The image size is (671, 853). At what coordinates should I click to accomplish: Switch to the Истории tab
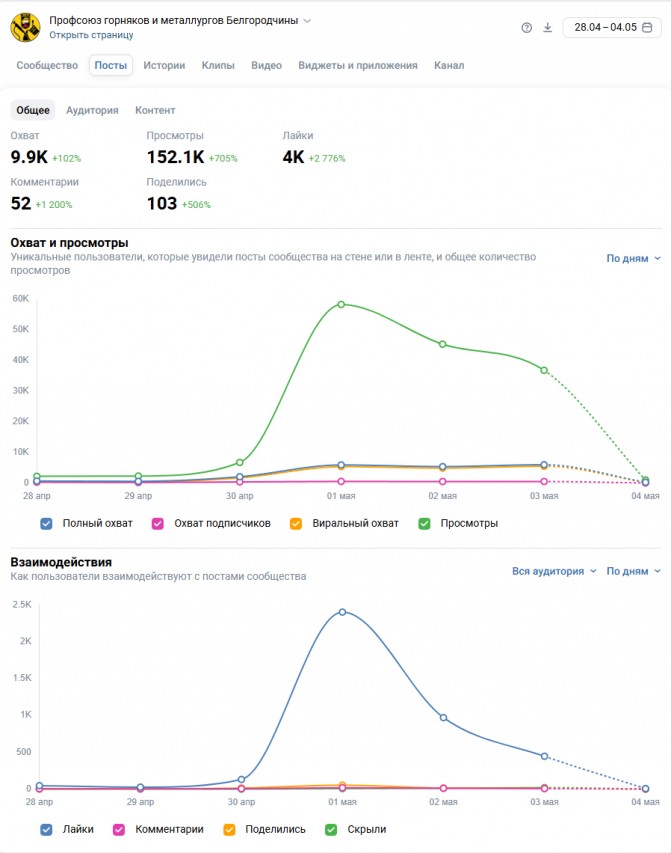pyautogui.click(x=164, y=65)
